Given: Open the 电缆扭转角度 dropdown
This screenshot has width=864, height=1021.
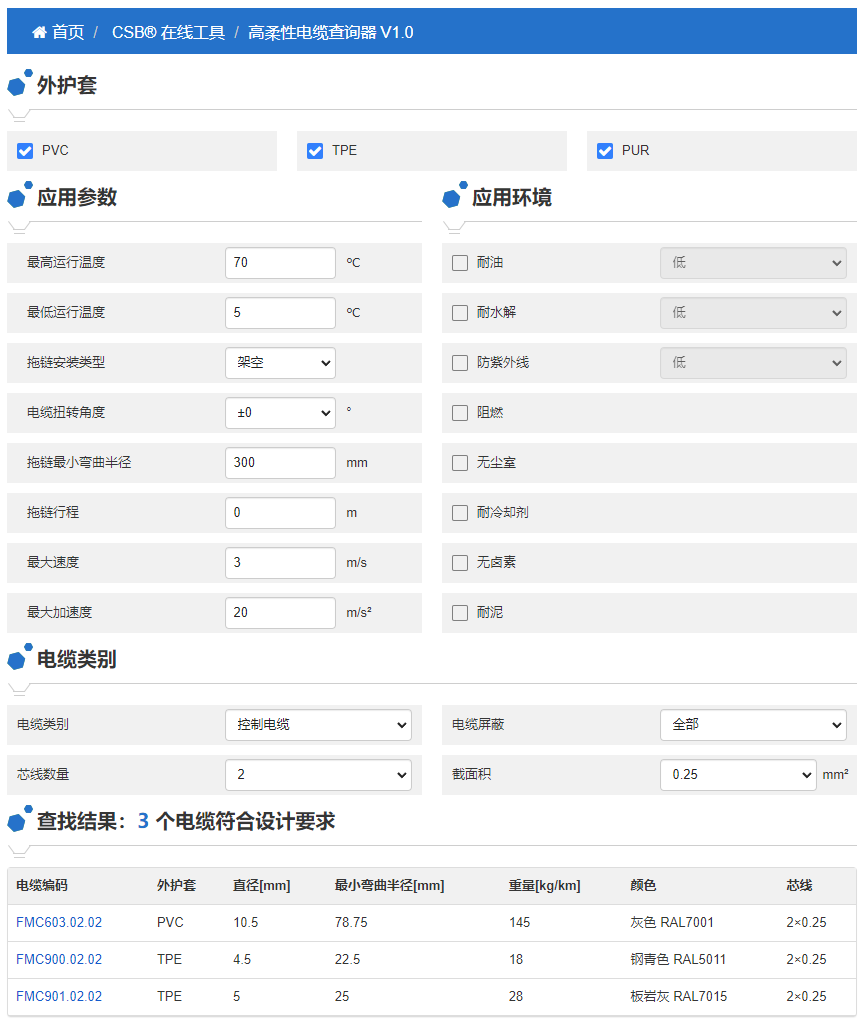Looking at the screenshot, I should pyautogui.click(x=280, y=412).
